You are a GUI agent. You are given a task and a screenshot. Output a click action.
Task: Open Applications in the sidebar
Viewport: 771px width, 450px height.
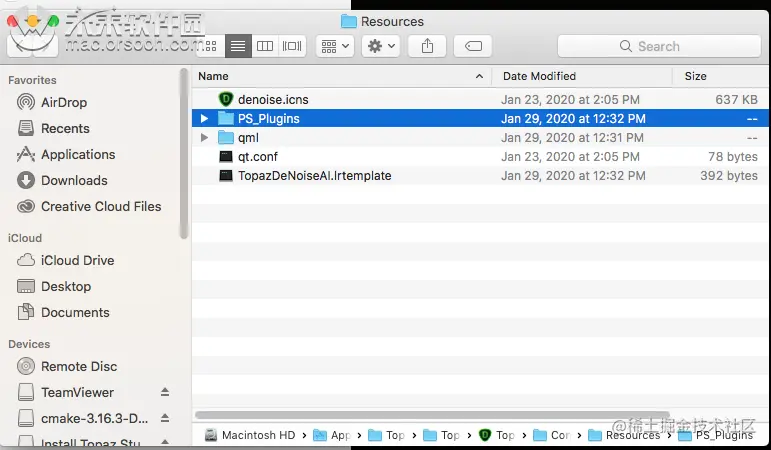coord(78,154)
